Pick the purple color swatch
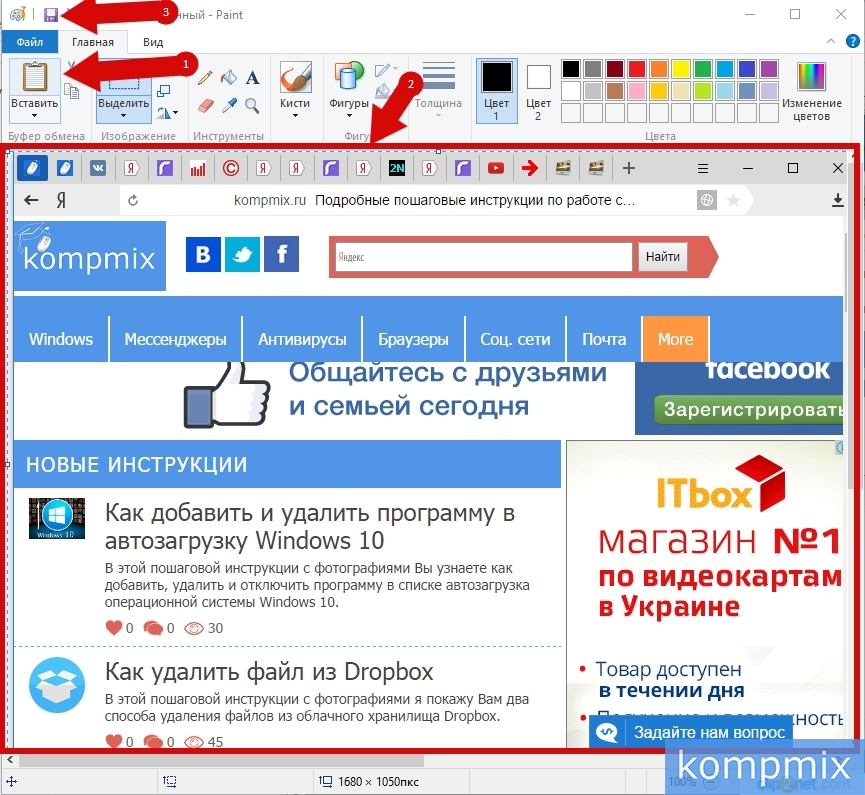865x795 pixels. [768, 69]
